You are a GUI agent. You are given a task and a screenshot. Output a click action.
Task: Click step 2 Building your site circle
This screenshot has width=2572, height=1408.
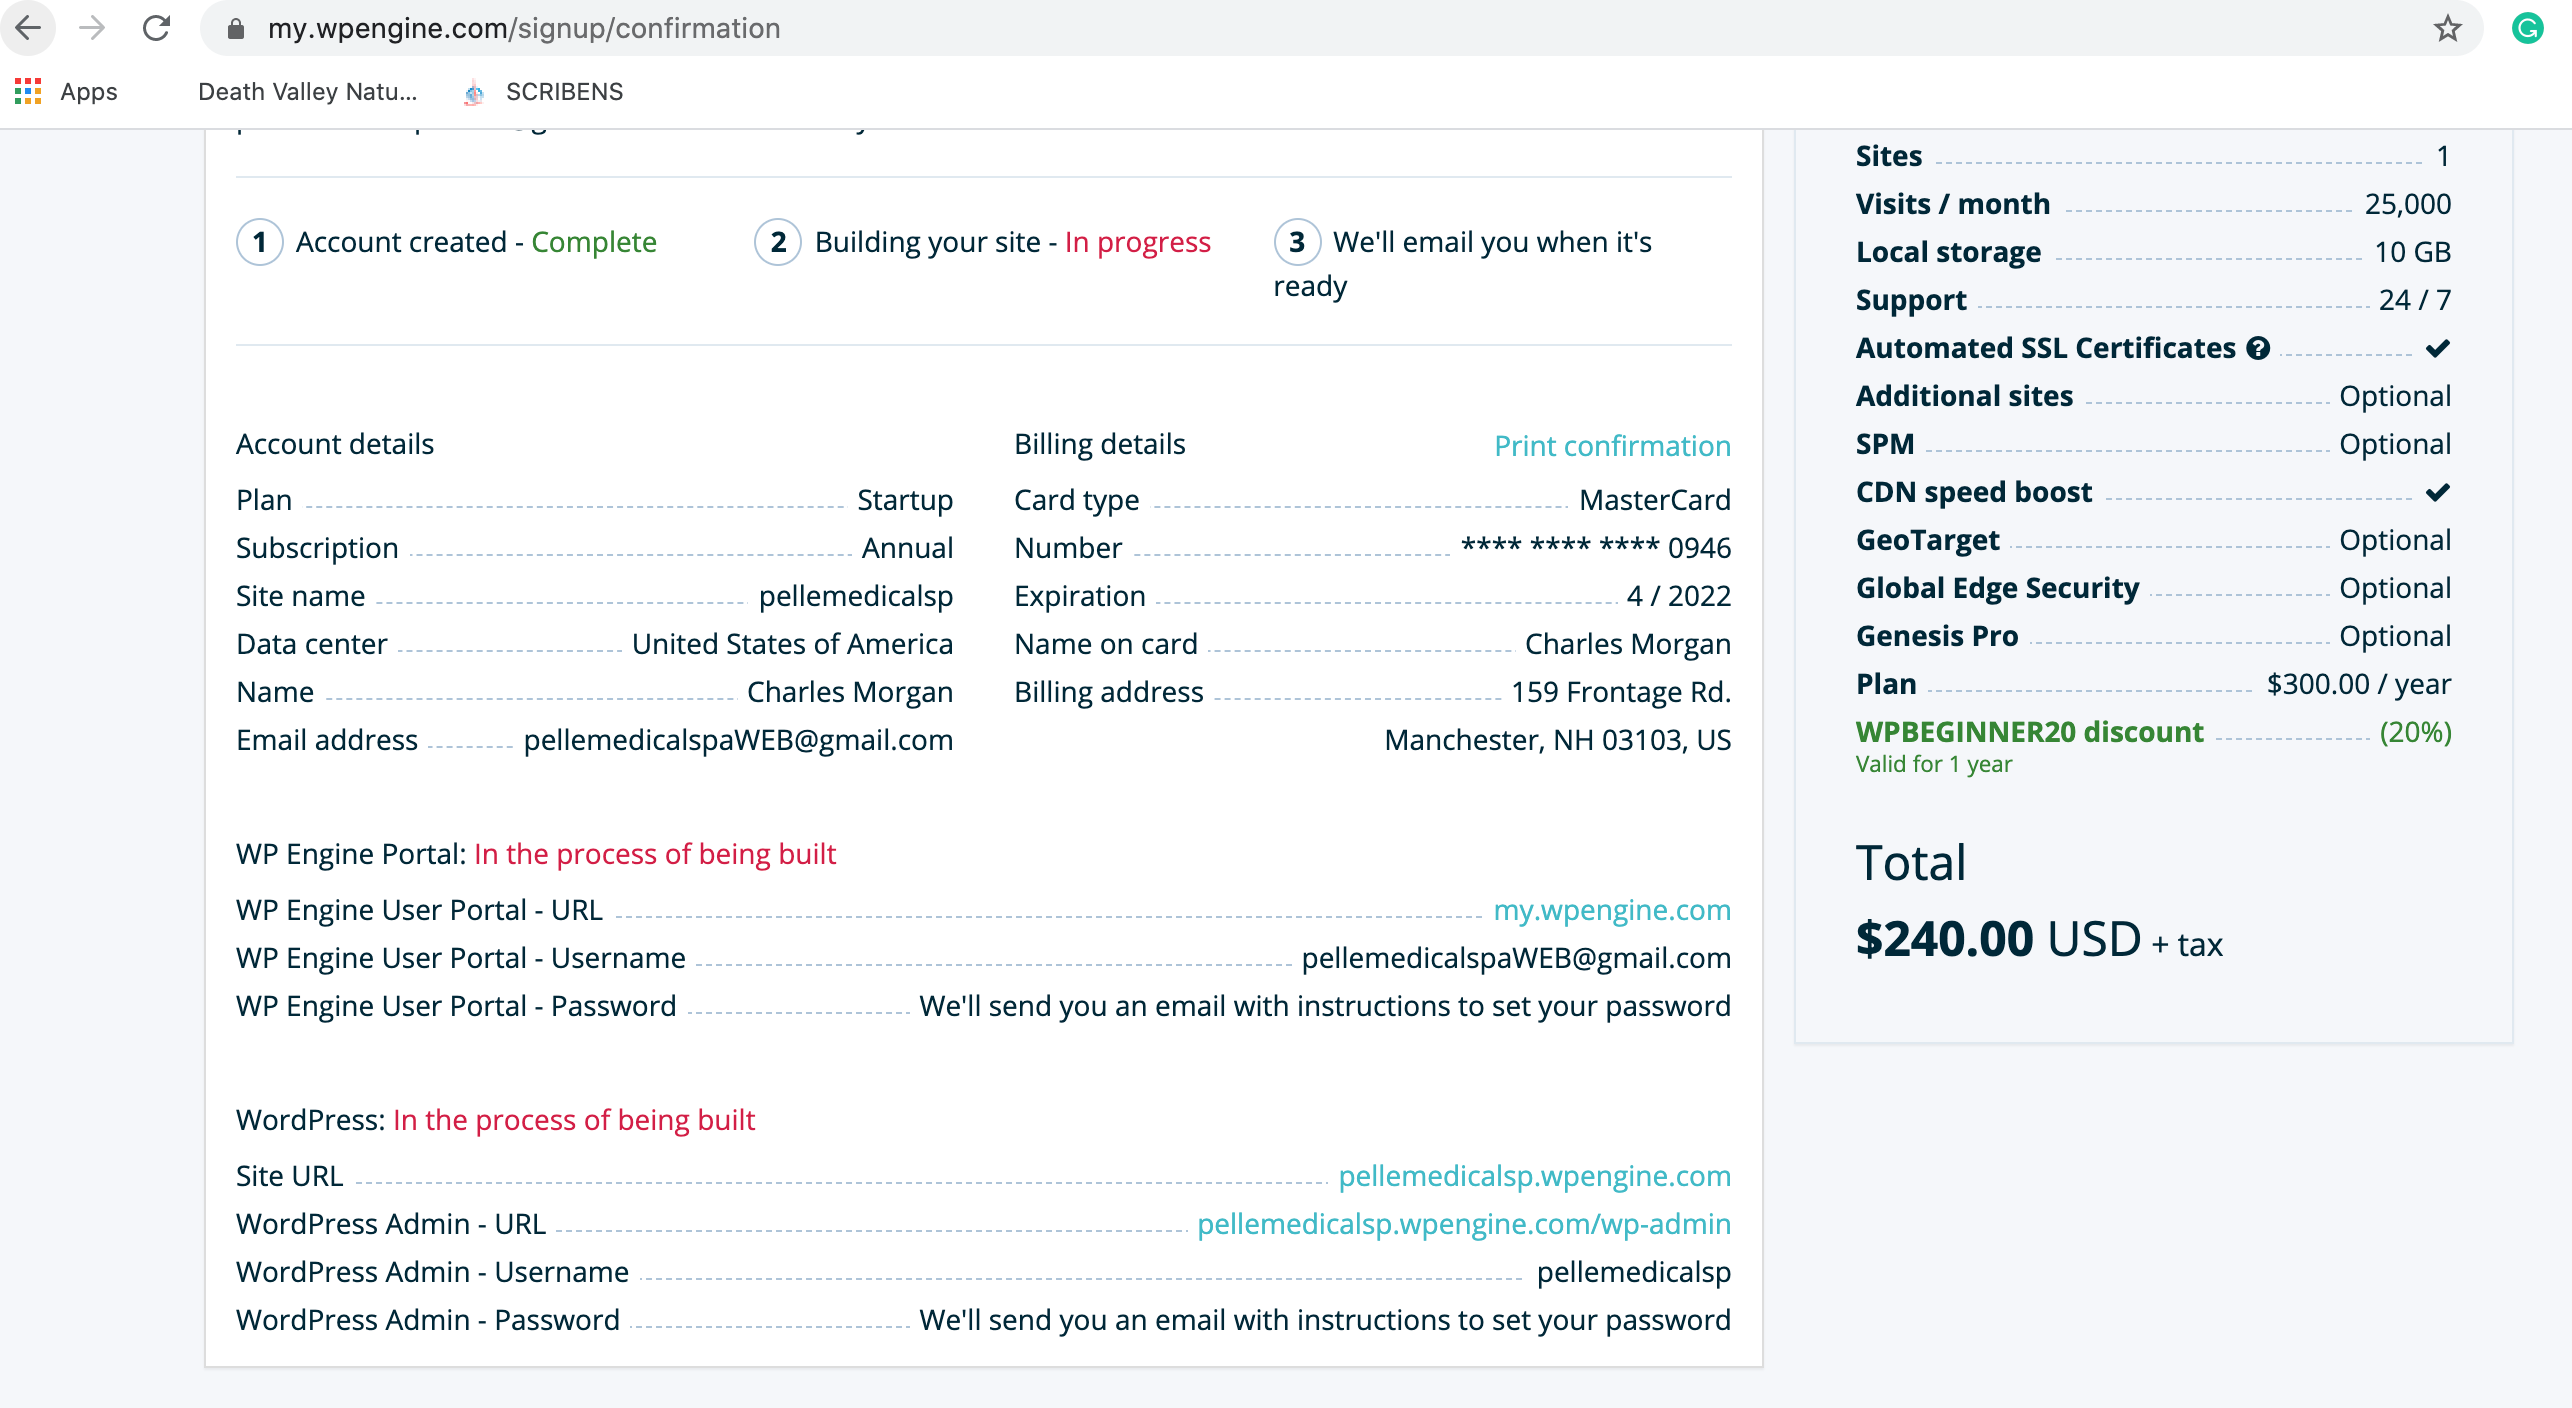coord(778,242)
